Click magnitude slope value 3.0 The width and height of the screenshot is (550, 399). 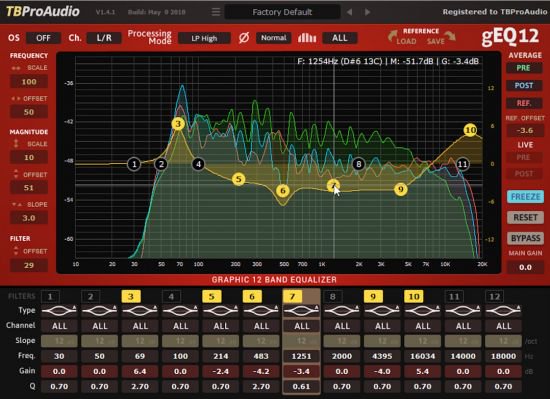point(29,218)
